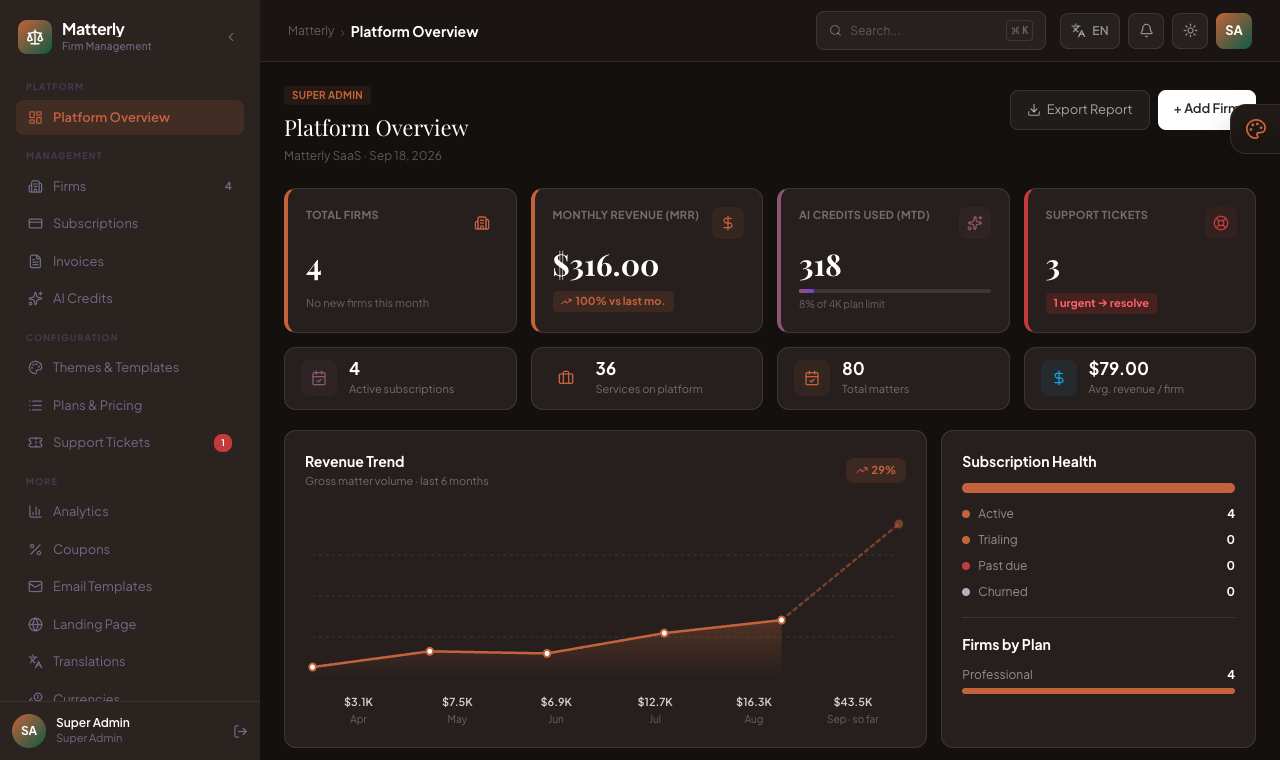Click the Themes palette sidebar icon
The height and width of the screenshot is (760, 1280).
click(35, 367)
